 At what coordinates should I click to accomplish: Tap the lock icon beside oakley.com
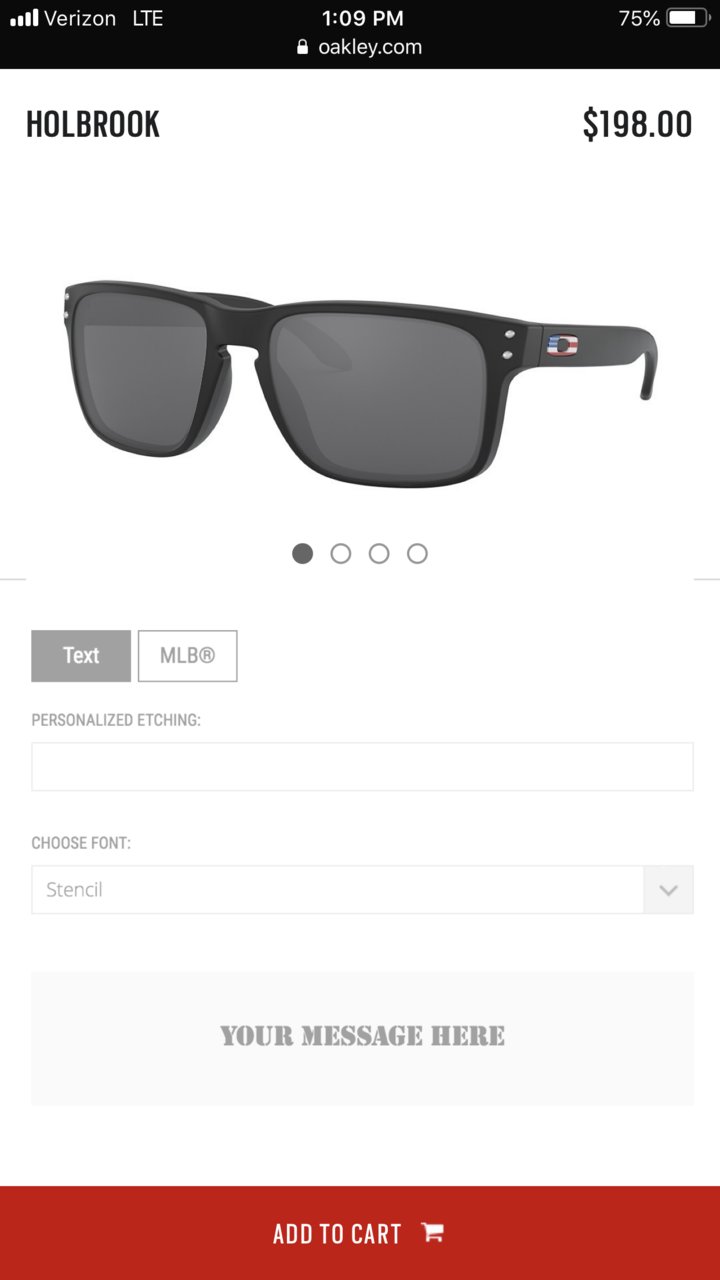point(303,47)
